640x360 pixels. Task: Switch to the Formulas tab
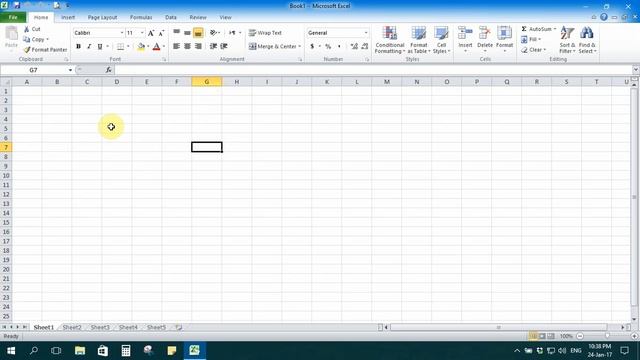(x=141, y=18)
